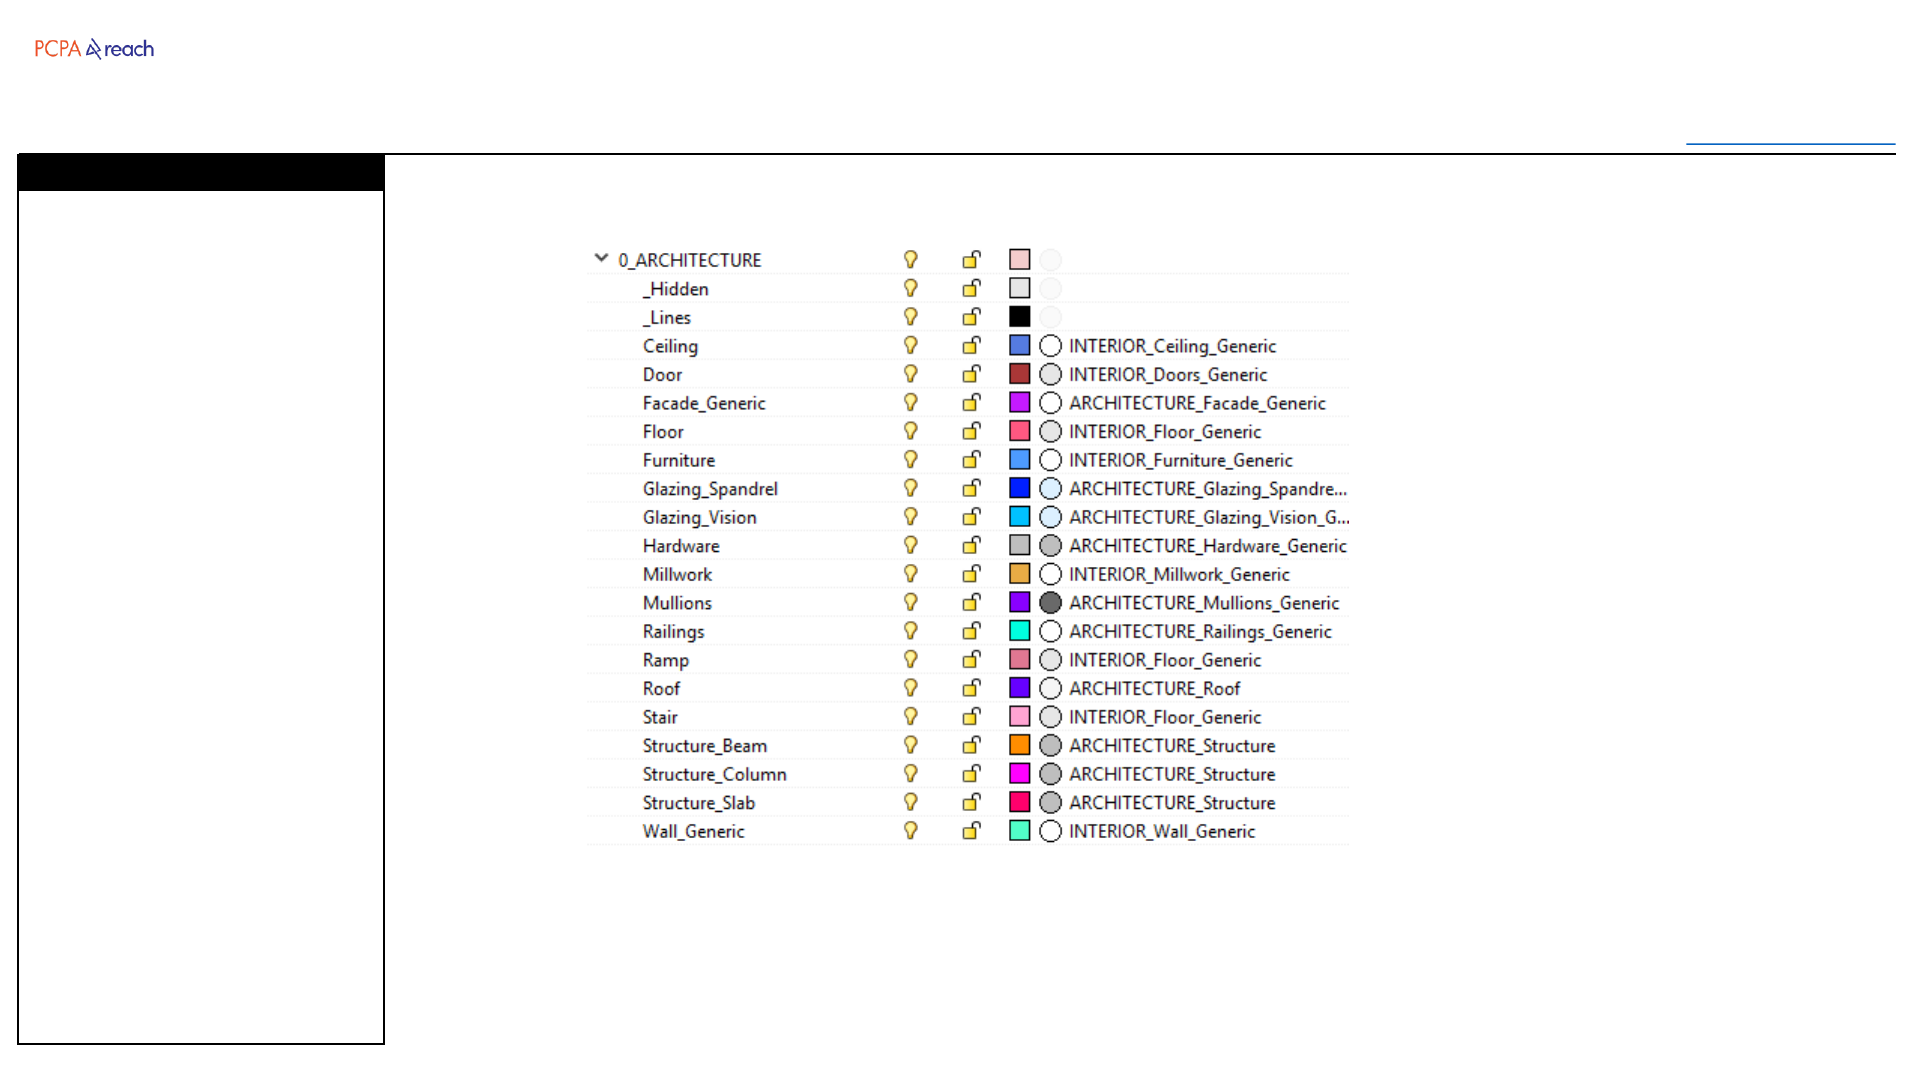1920x1080 pixels.
Task: Lock the Door layer
Action: pos(971,374)
